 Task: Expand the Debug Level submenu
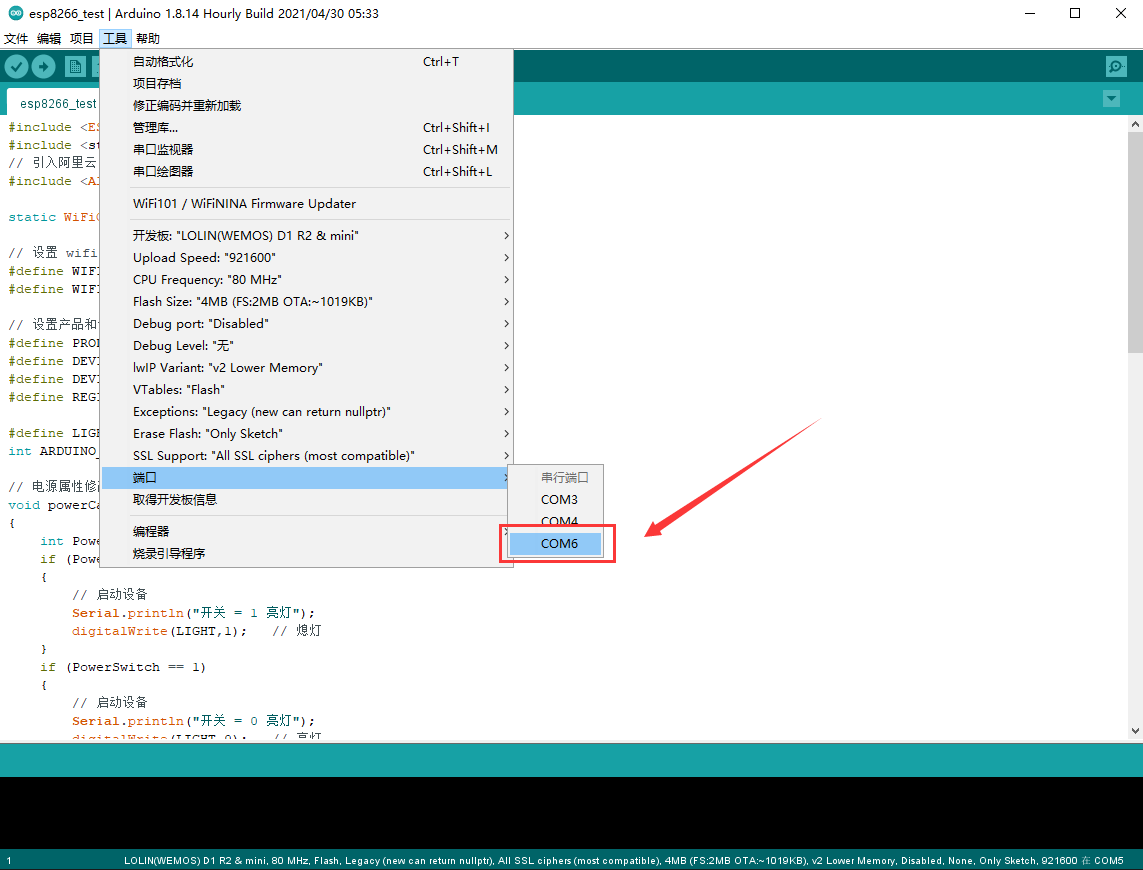pos(305,345)
